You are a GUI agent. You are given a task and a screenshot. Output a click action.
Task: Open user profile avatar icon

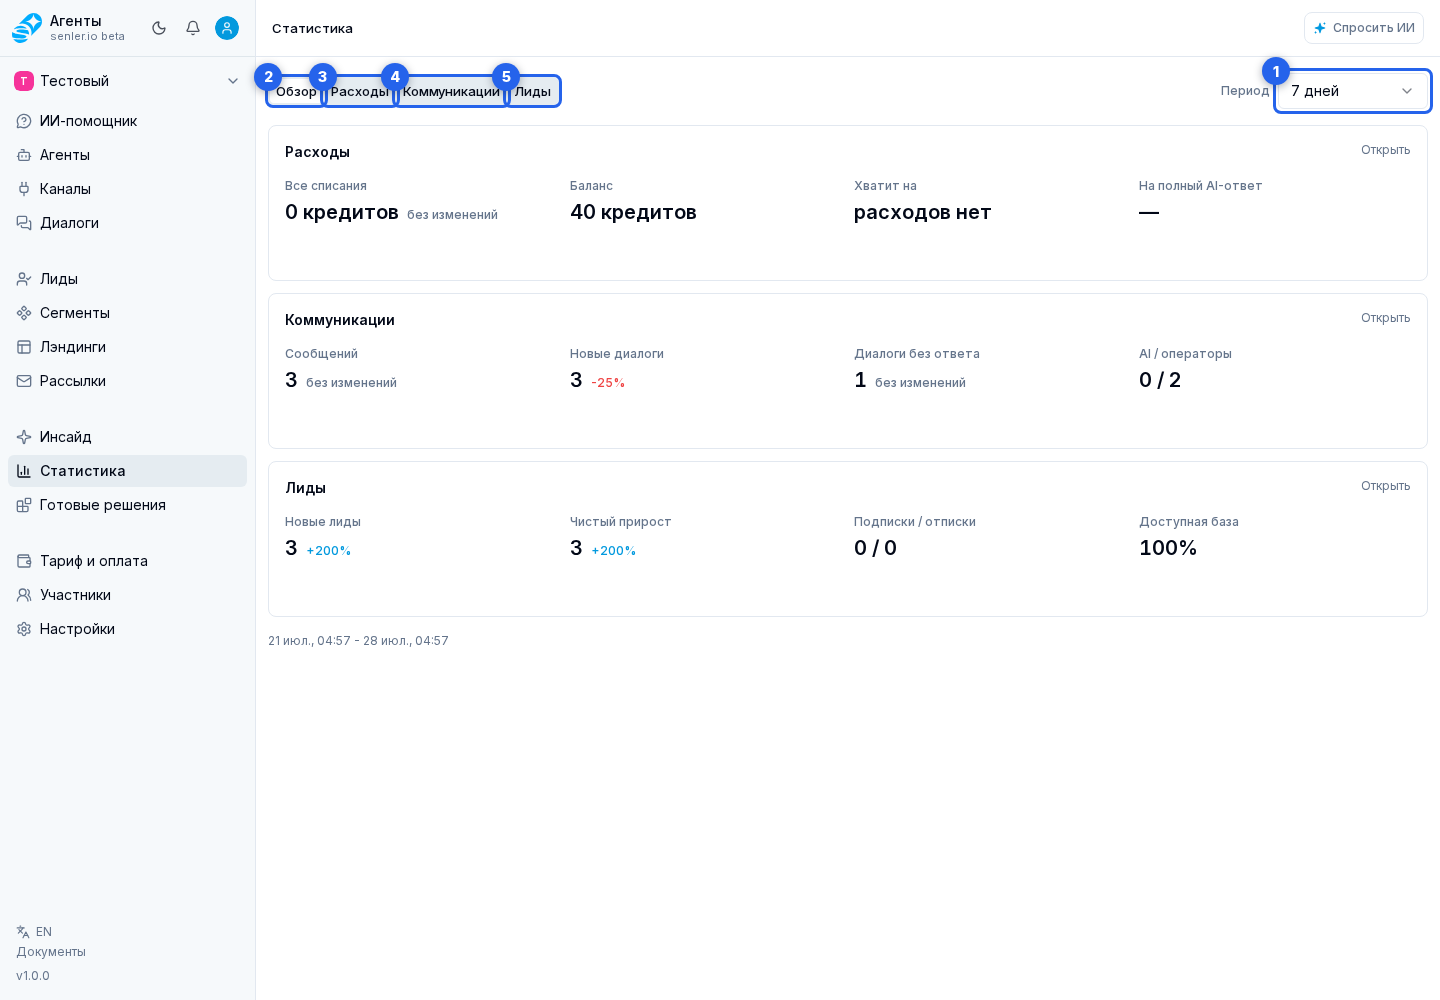(x=227, y=28)
